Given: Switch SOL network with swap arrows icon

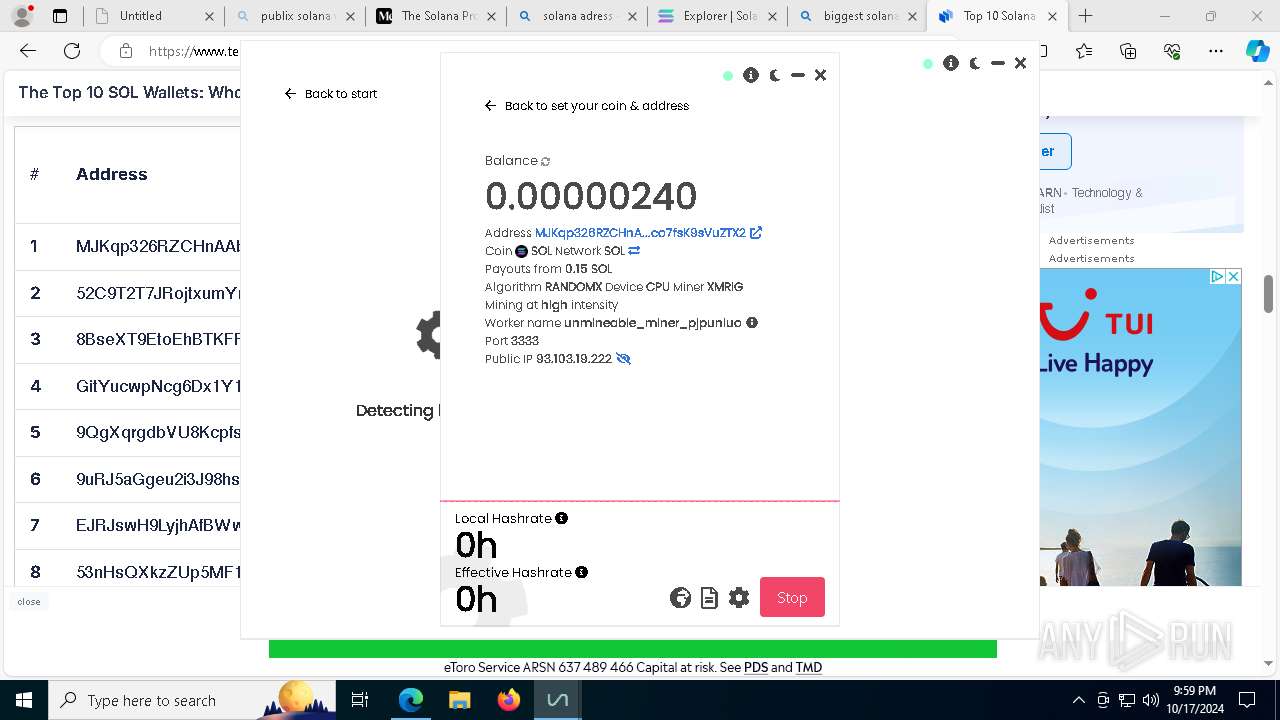Looking at the screenshot, I should (634, 251).
